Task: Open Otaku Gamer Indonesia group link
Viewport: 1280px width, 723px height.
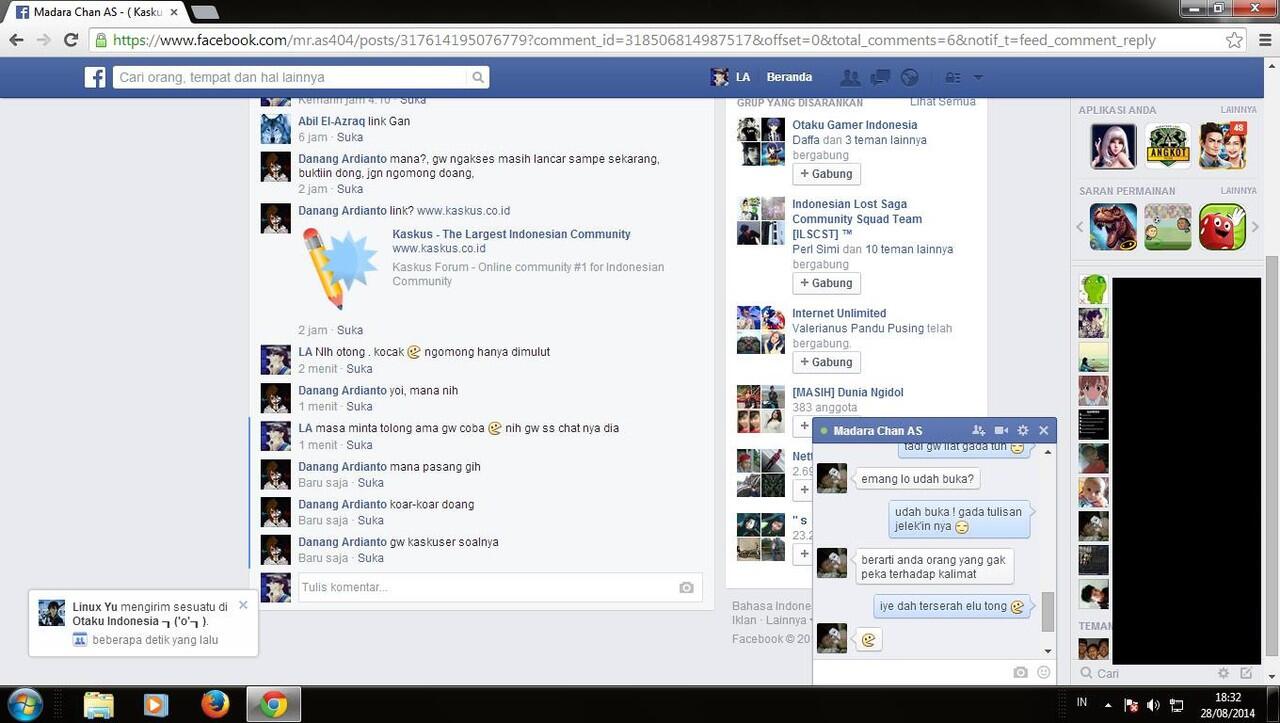Action: pyautogui.click(x=855, y=125)
